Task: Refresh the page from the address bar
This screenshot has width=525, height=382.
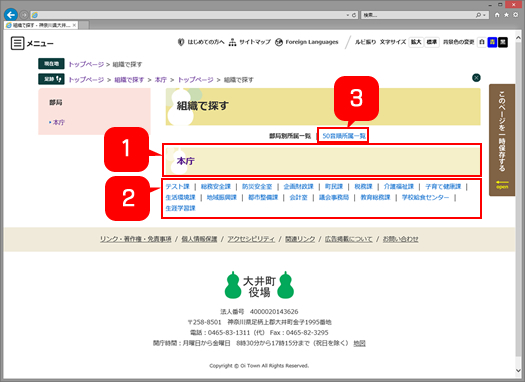Action: pos(354,15)
